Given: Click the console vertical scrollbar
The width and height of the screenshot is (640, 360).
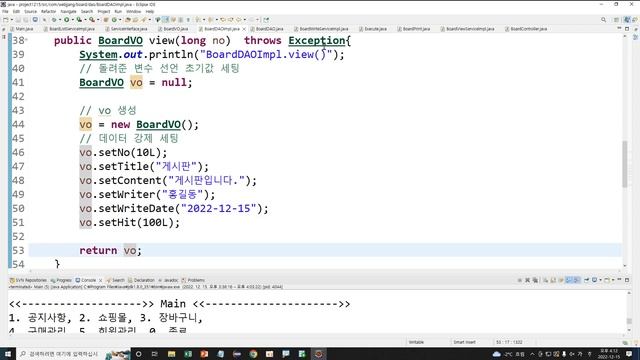Looking at the screenshot, I should coord(629,312).
